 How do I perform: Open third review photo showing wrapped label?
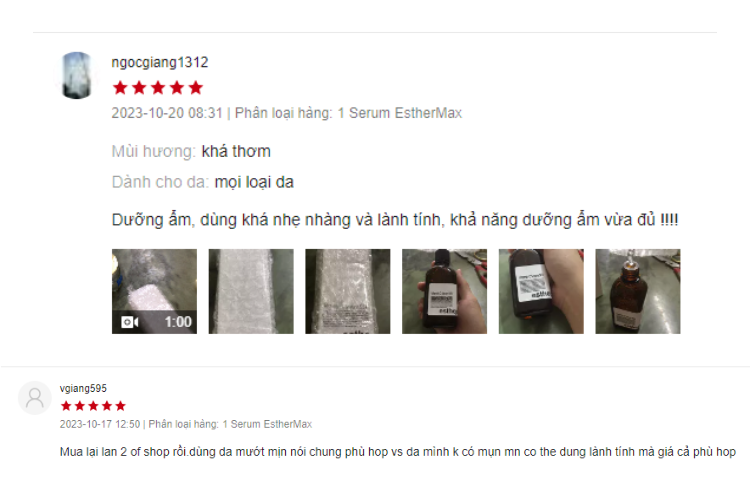(348, 291)
